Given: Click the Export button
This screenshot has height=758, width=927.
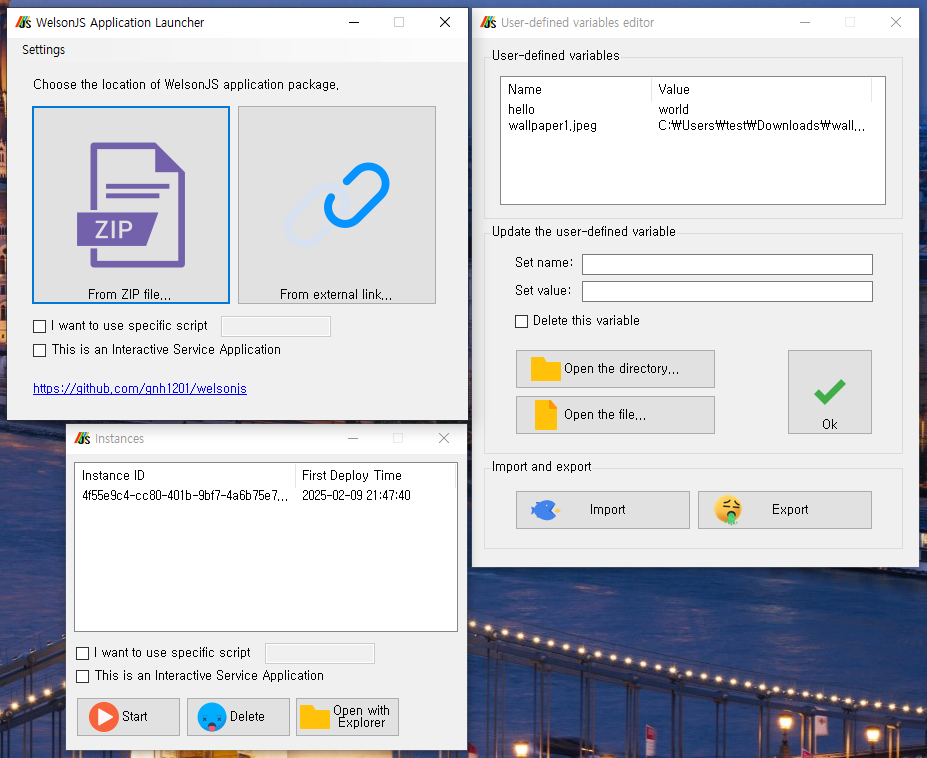Looking at the screenshot, I should click(x=784, y=510).
